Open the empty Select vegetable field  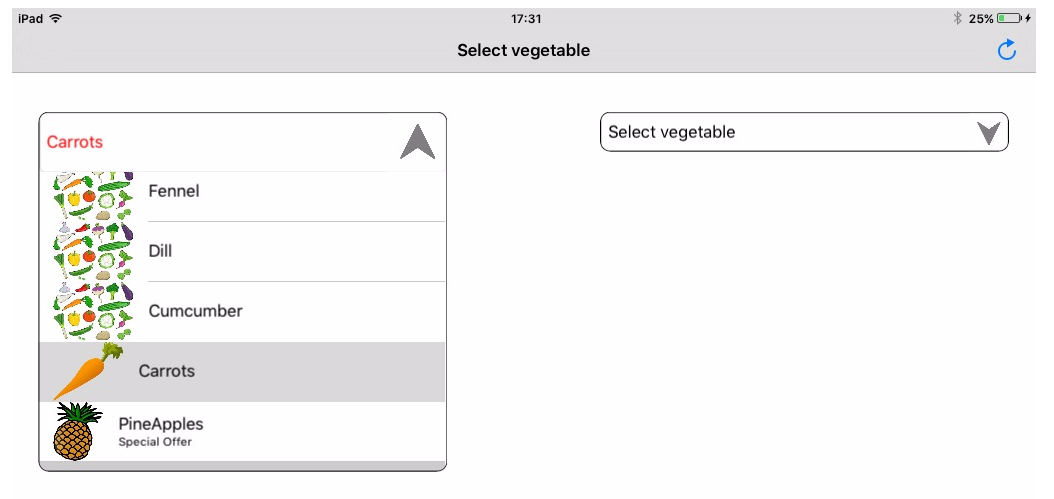[x=780, y=132]
